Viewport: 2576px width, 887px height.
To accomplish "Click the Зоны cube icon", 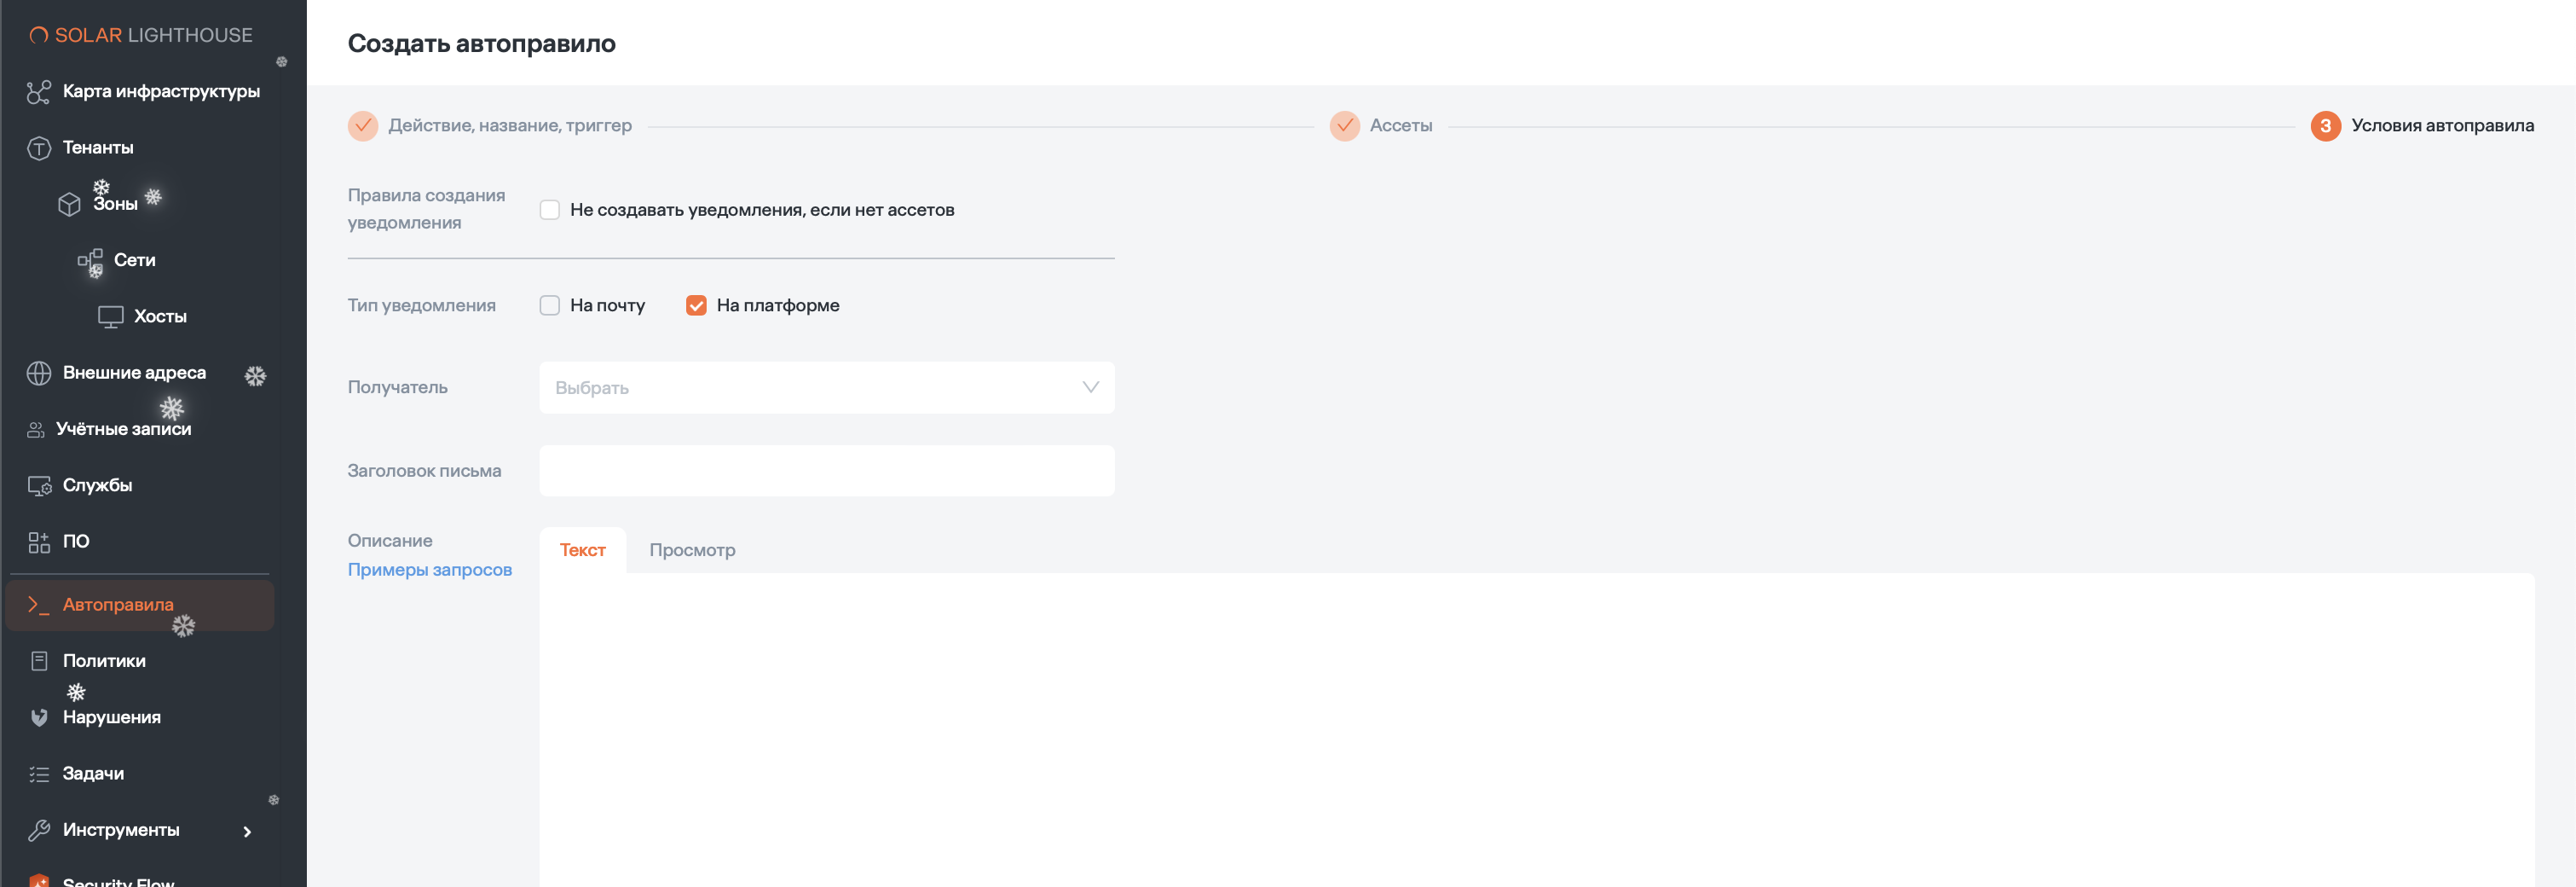I will tap(69, 204).
